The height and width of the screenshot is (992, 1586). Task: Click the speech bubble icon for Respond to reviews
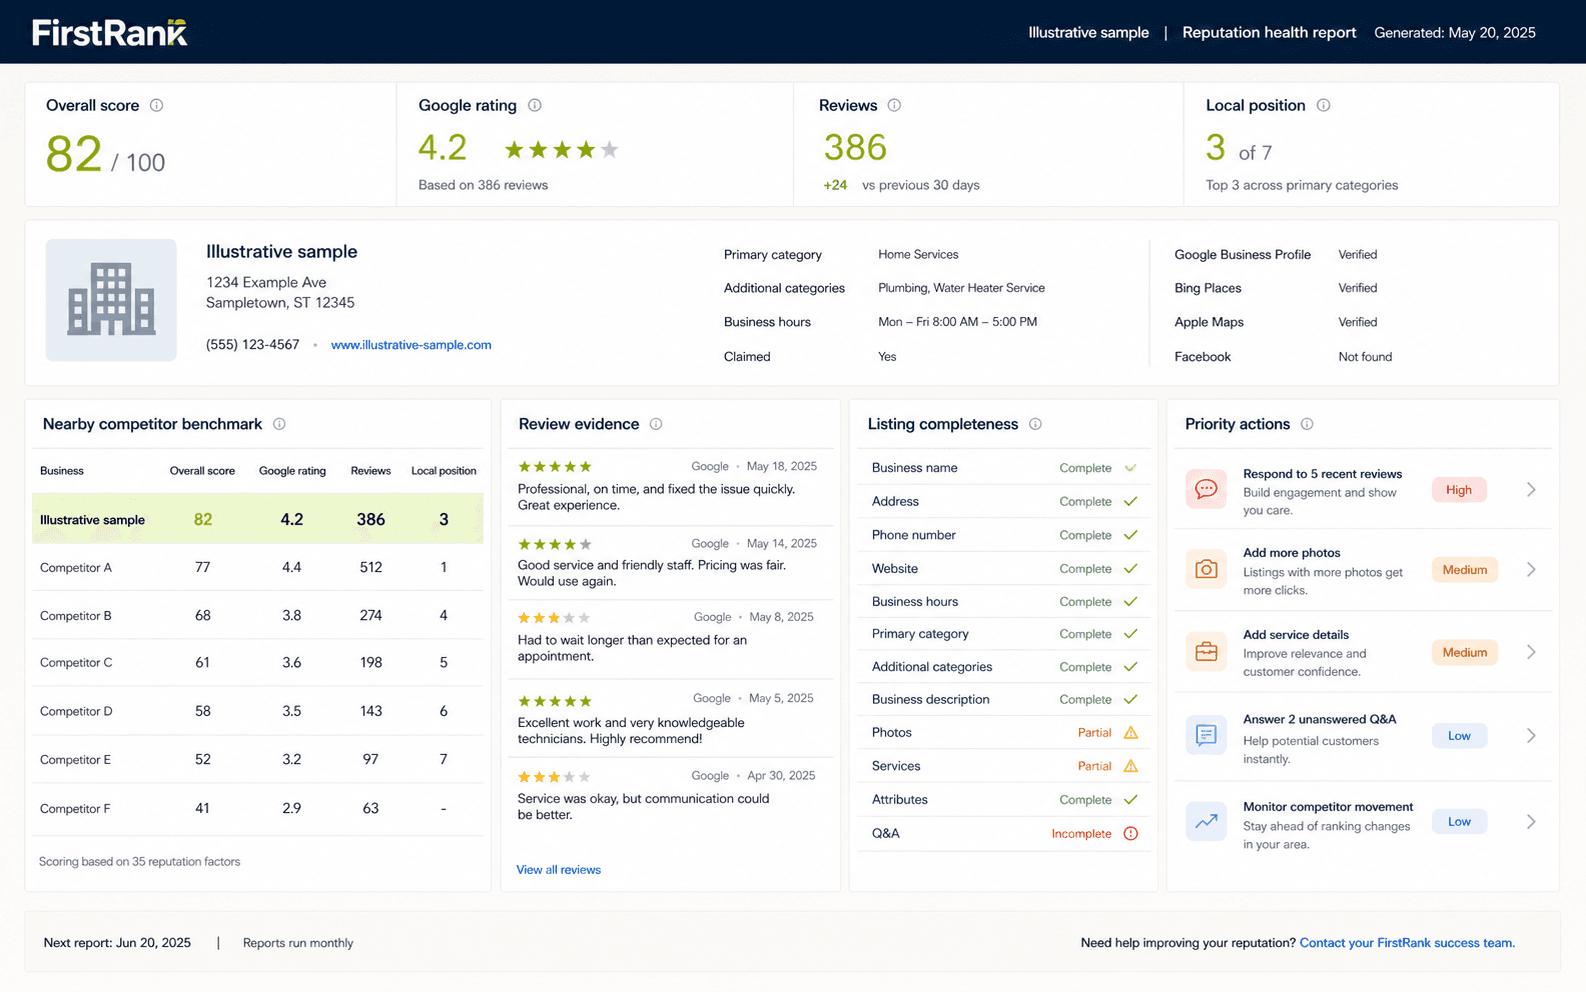1206,489
